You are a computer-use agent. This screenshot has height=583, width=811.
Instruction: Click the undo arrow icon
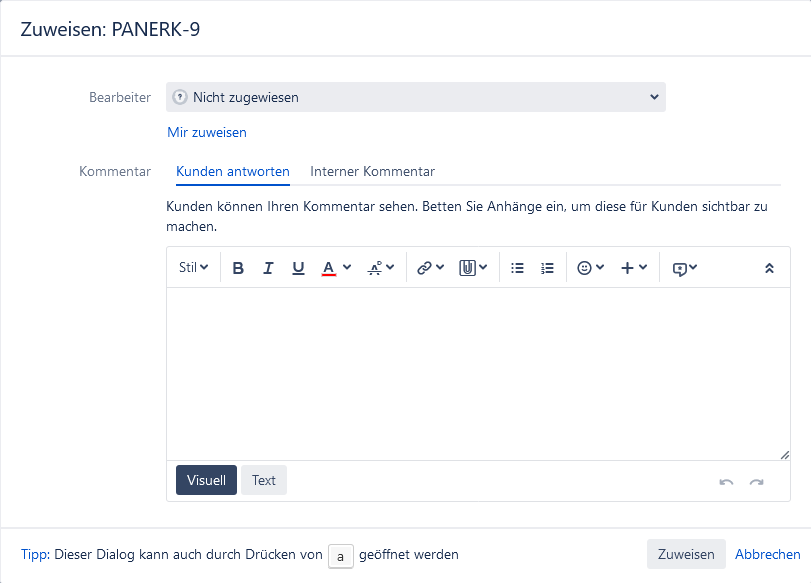point(726,482)
